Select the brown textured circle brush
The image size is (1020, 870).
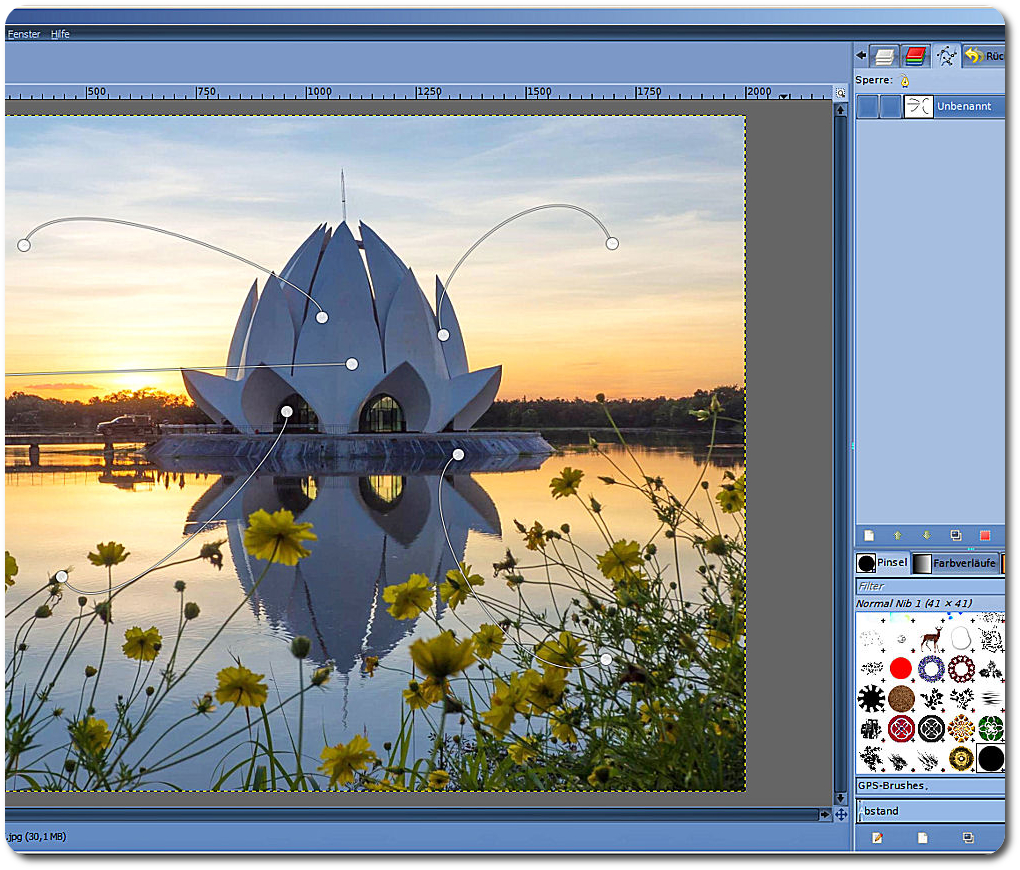point(901,698)
